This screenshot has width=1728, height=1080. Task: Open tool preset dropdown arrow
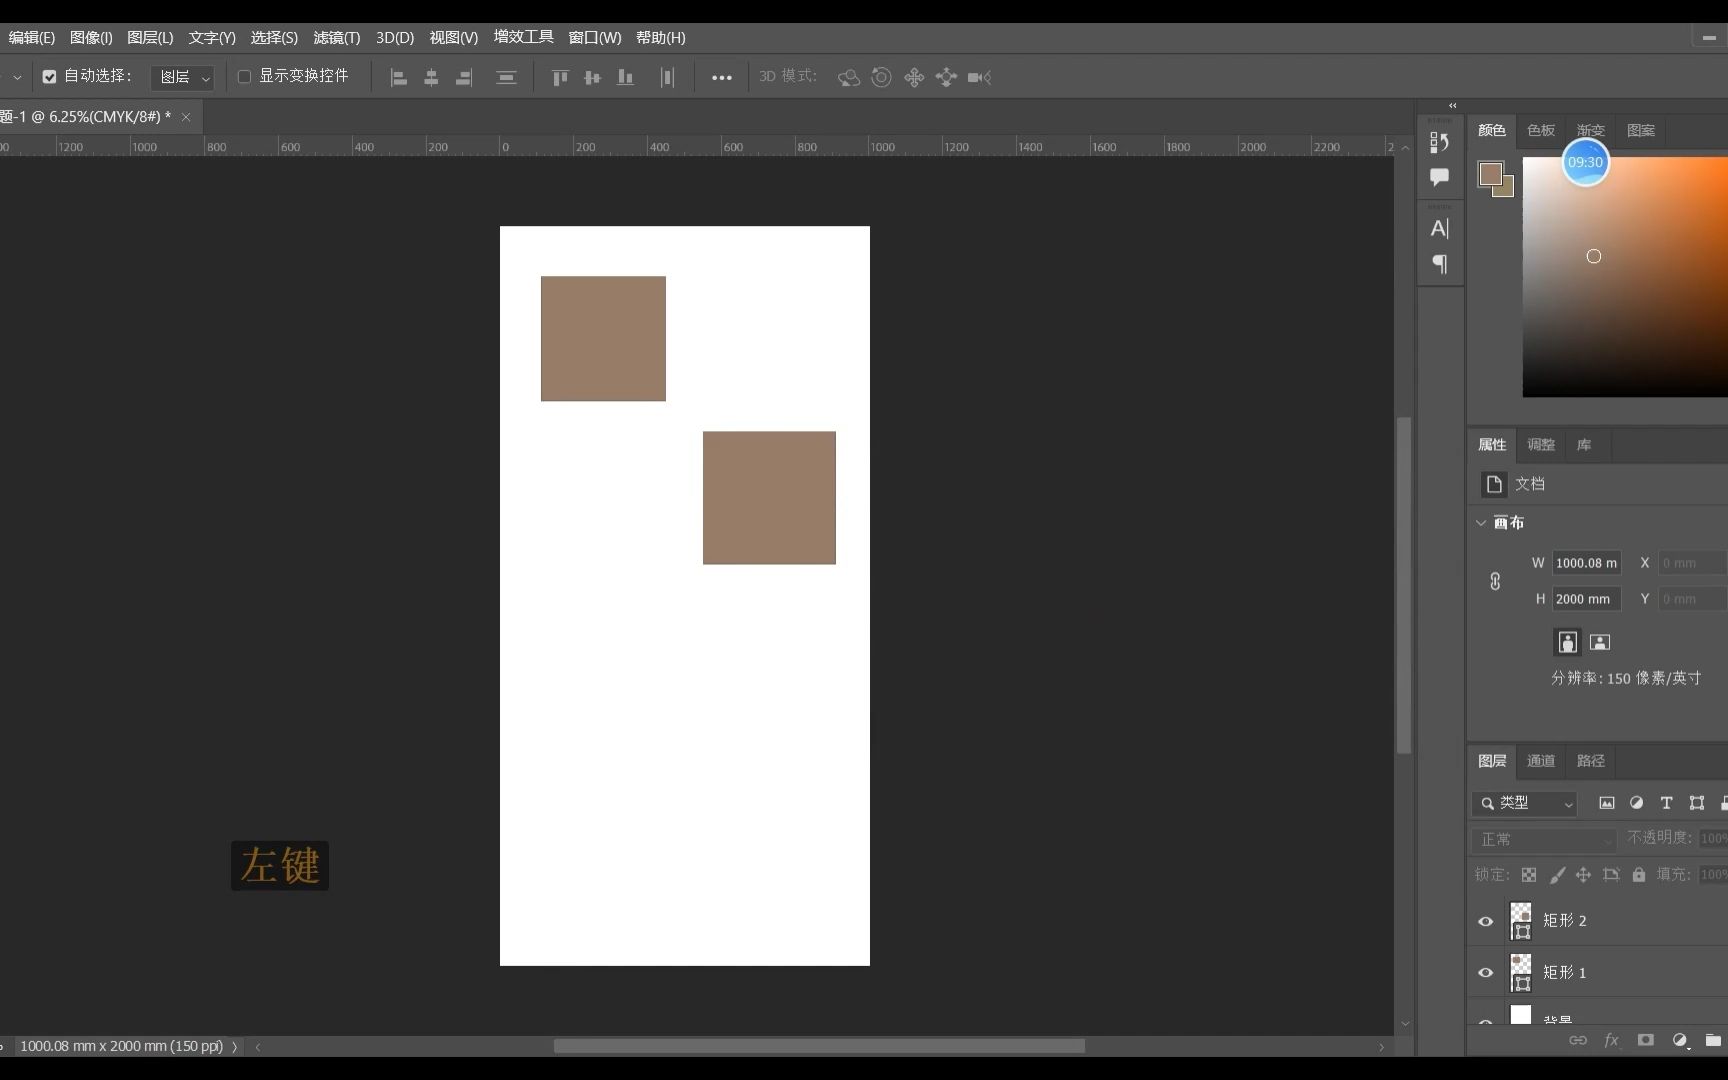point(16,77)
